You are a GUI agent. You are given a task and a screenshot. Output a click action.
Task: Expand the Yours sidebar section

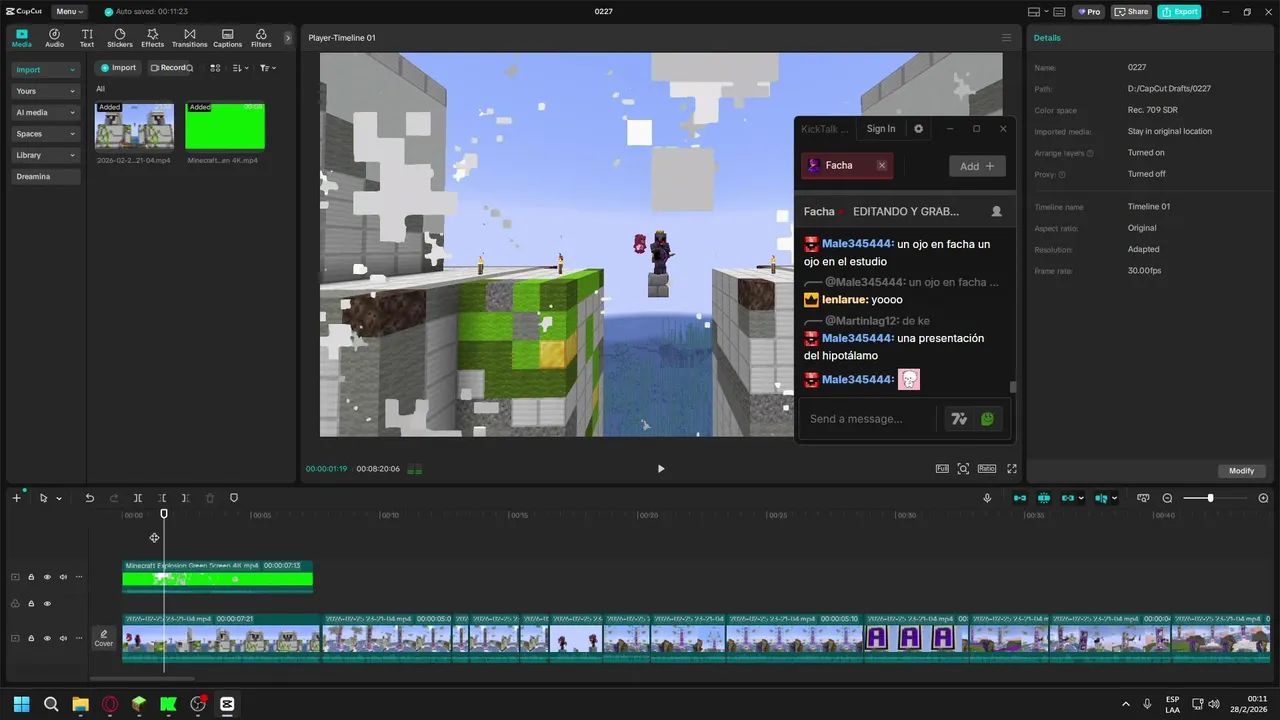46,91
